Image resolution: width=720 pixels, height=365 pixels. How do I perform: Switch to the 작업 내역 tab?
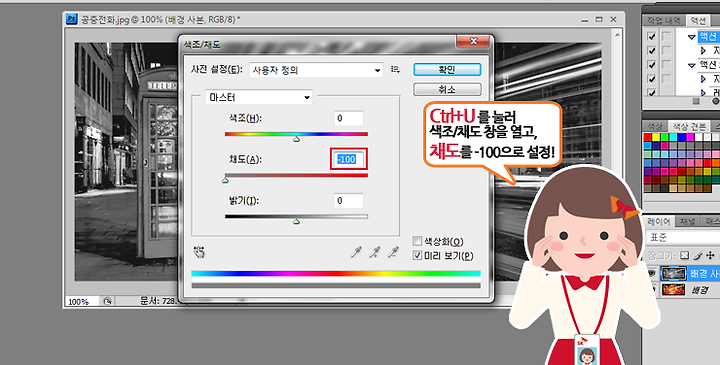pyautogui.click(x=663, y=21)
